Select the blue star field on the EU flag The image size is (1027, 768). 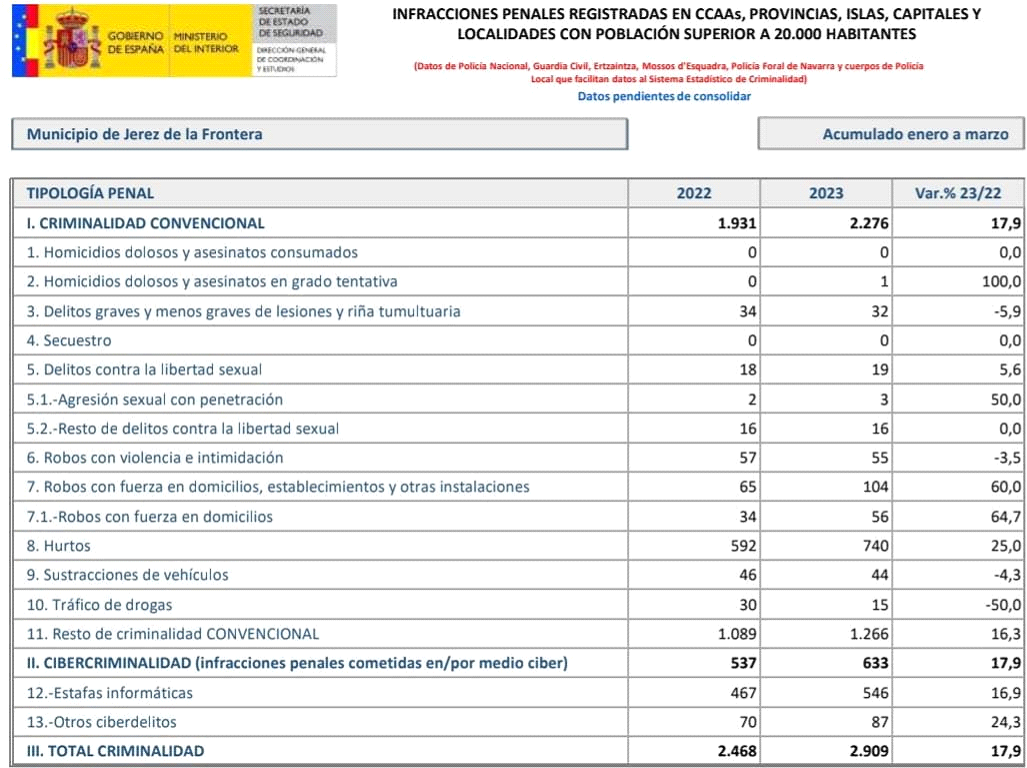[19, 36]
